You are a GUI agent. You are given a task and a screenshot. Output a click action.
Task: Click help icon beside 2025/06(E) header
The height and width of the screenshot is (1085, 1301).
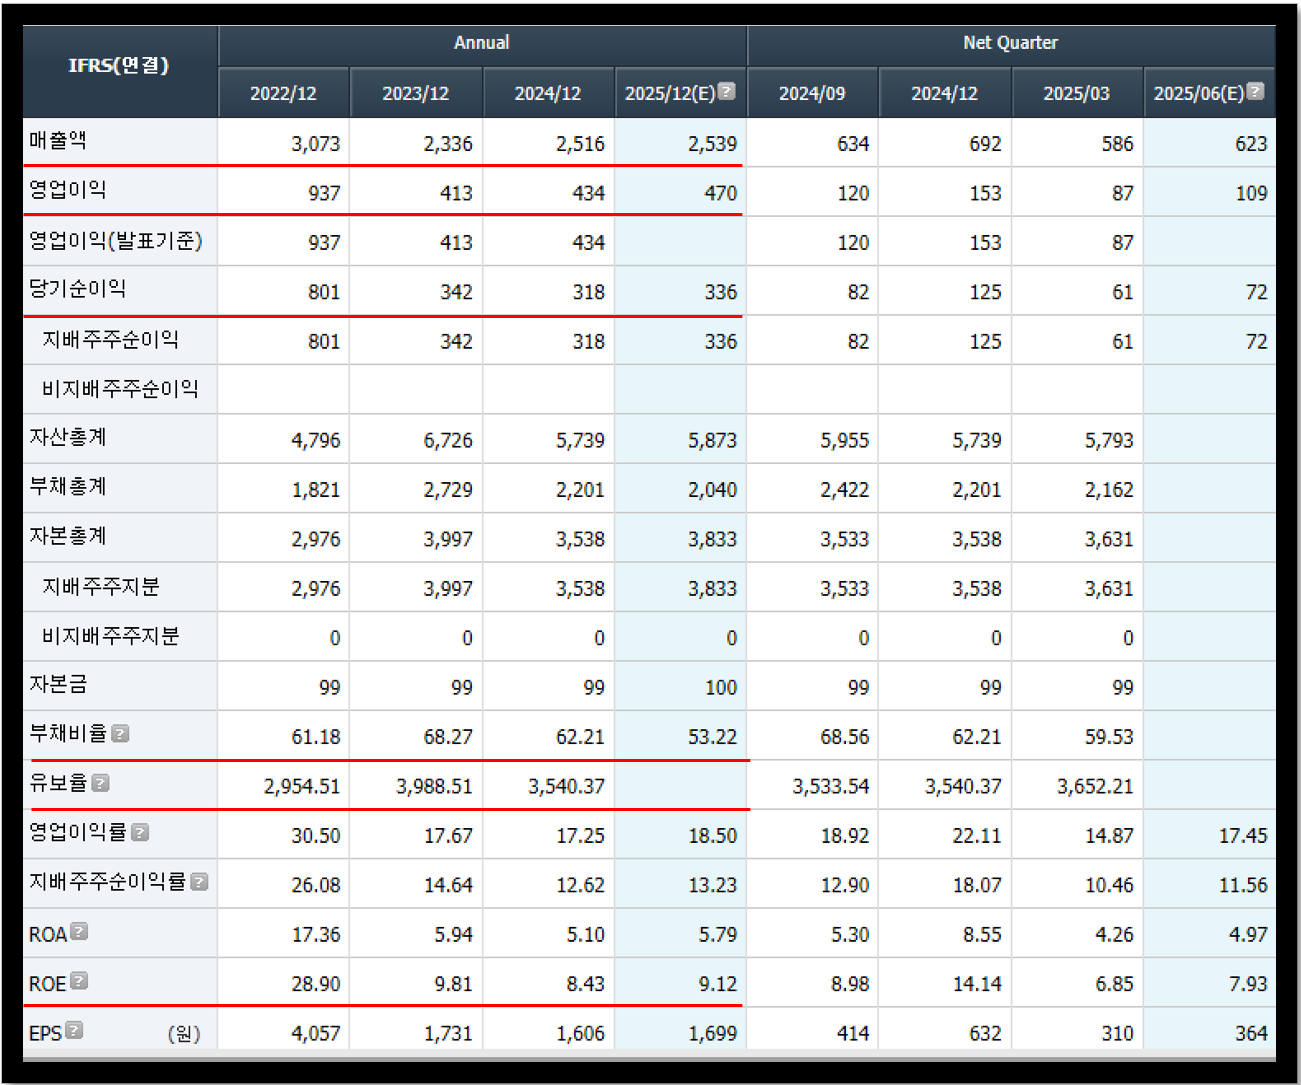(x=1256, y=91)
